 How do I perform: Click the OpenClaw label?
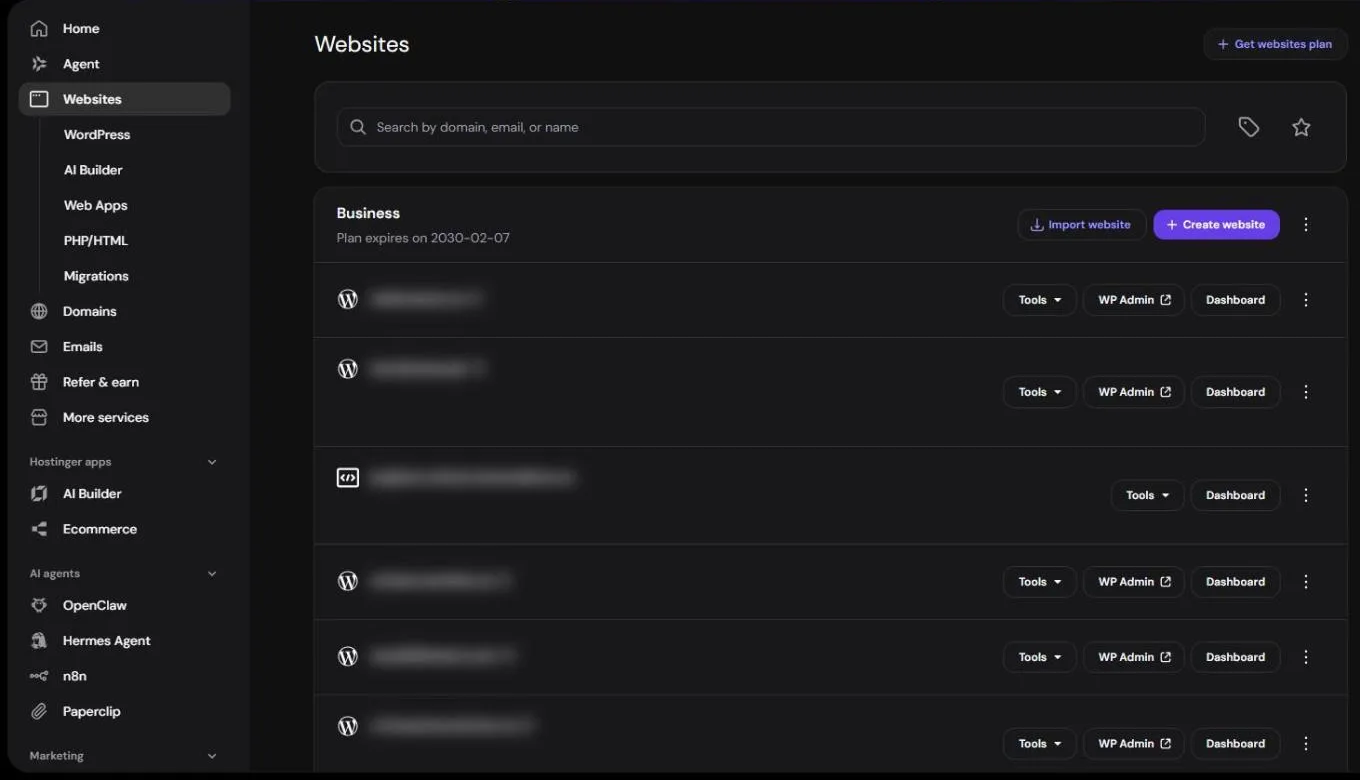coord(95,605)
